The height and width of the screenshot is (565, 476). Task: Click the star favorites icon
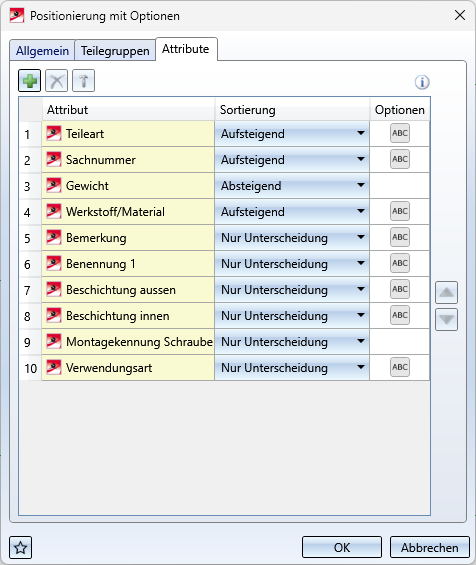[x=21, y=548]
